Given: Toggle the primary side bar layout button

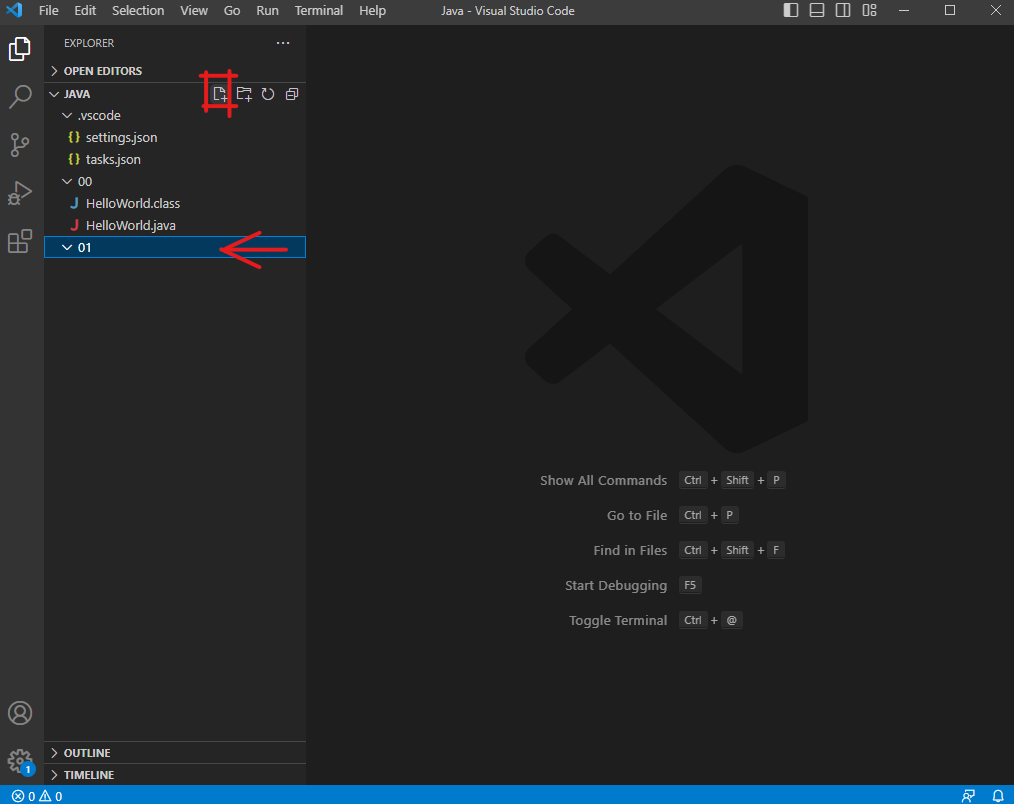Looking at the screenshot, I should [791, 11].
